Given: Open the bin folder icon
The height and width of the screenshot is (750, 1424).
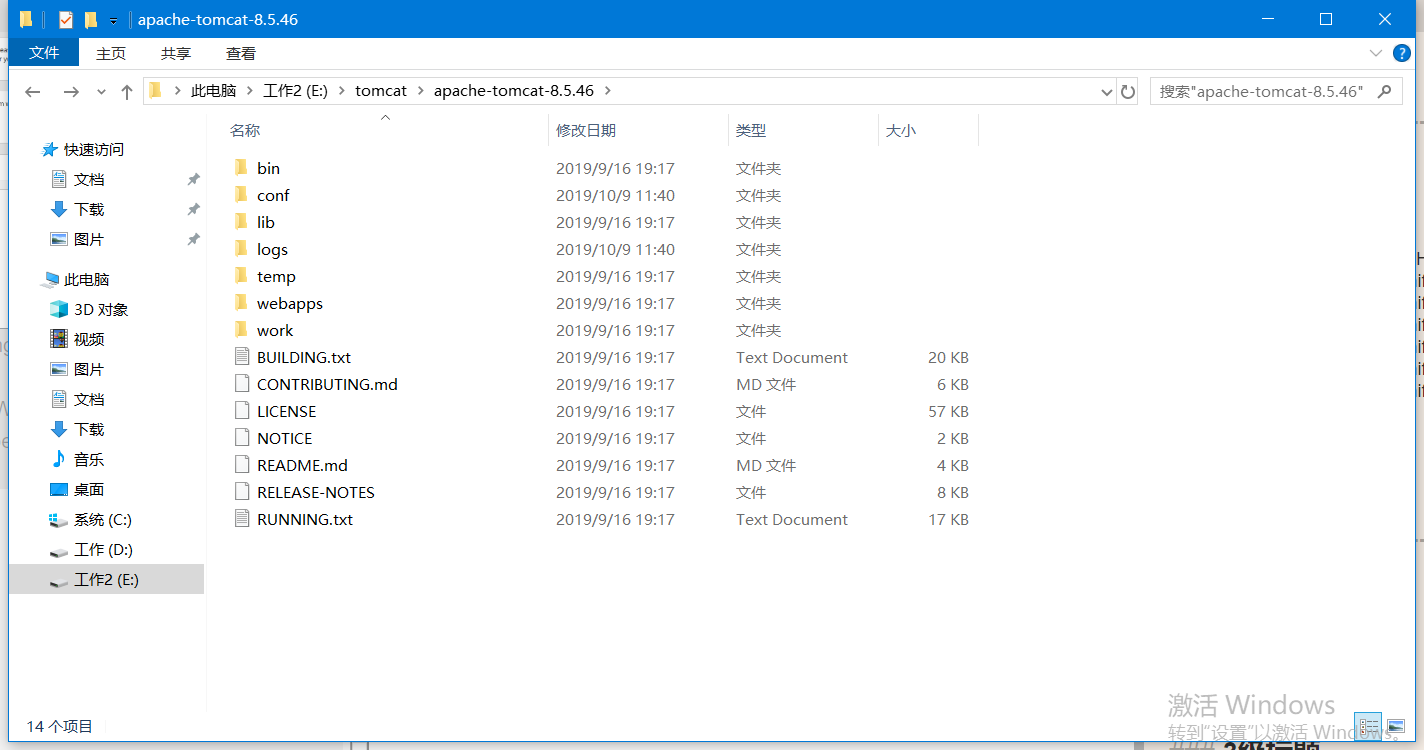Looking at the screenshot, I should [x=240, y=168].
